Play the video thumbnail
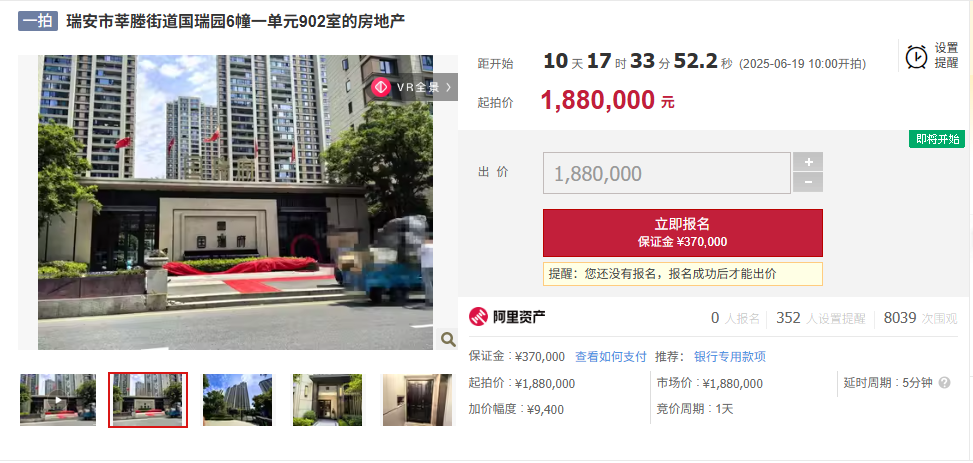973x463 pixels. pyautogui.click(x=58, y=400)
